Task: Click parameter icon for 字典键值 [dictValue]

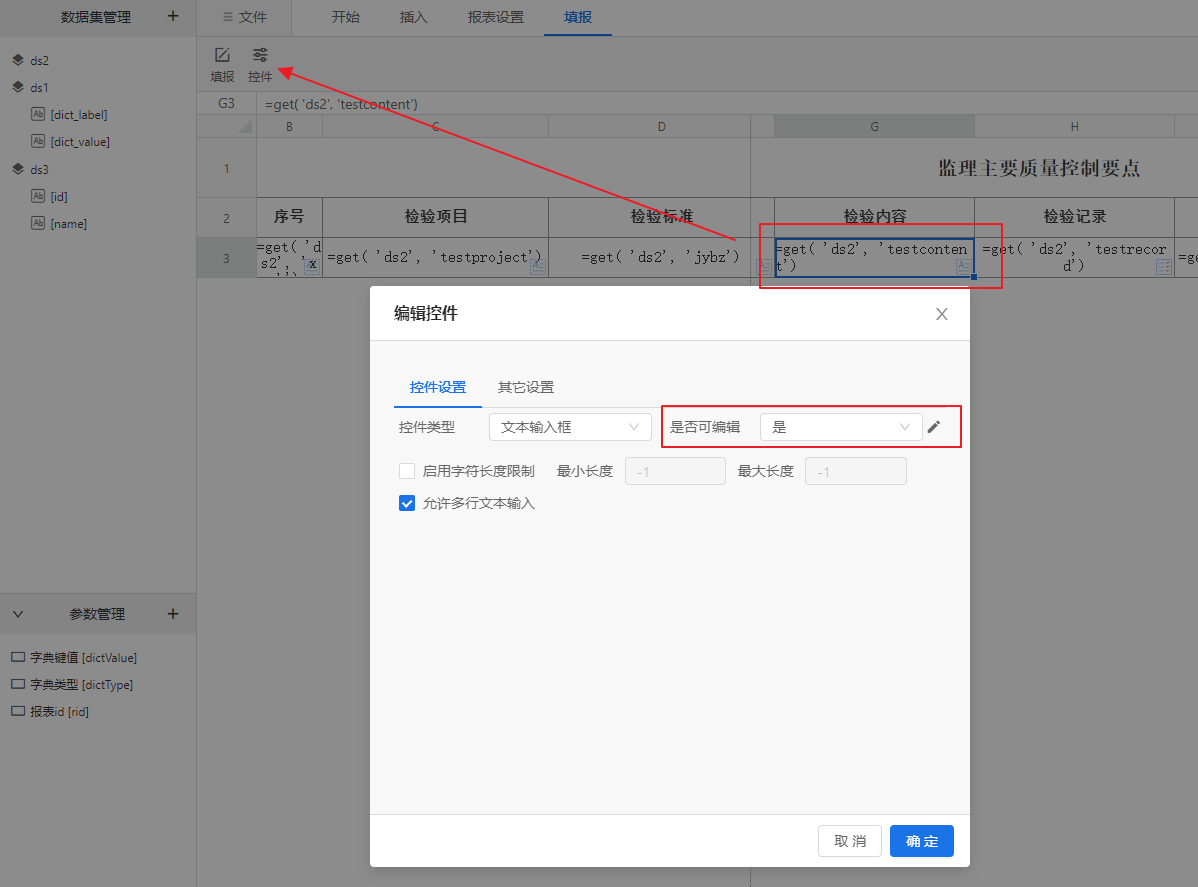Action: click(x=18, y=657)
